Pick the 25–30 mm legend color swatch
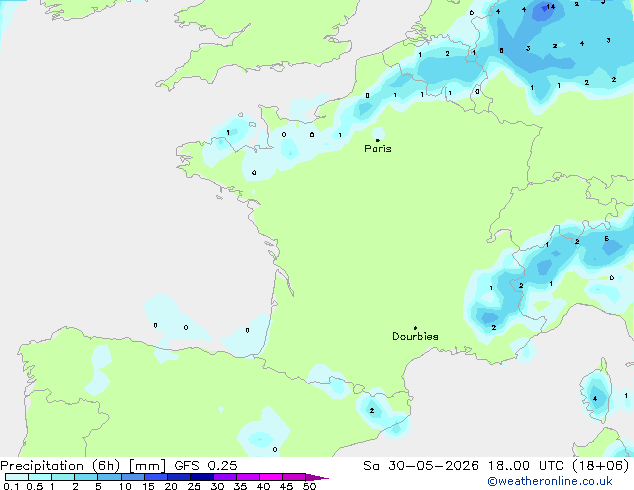This screenshot has height=490, width=634. pyautogui.click(x=202, y=477)
